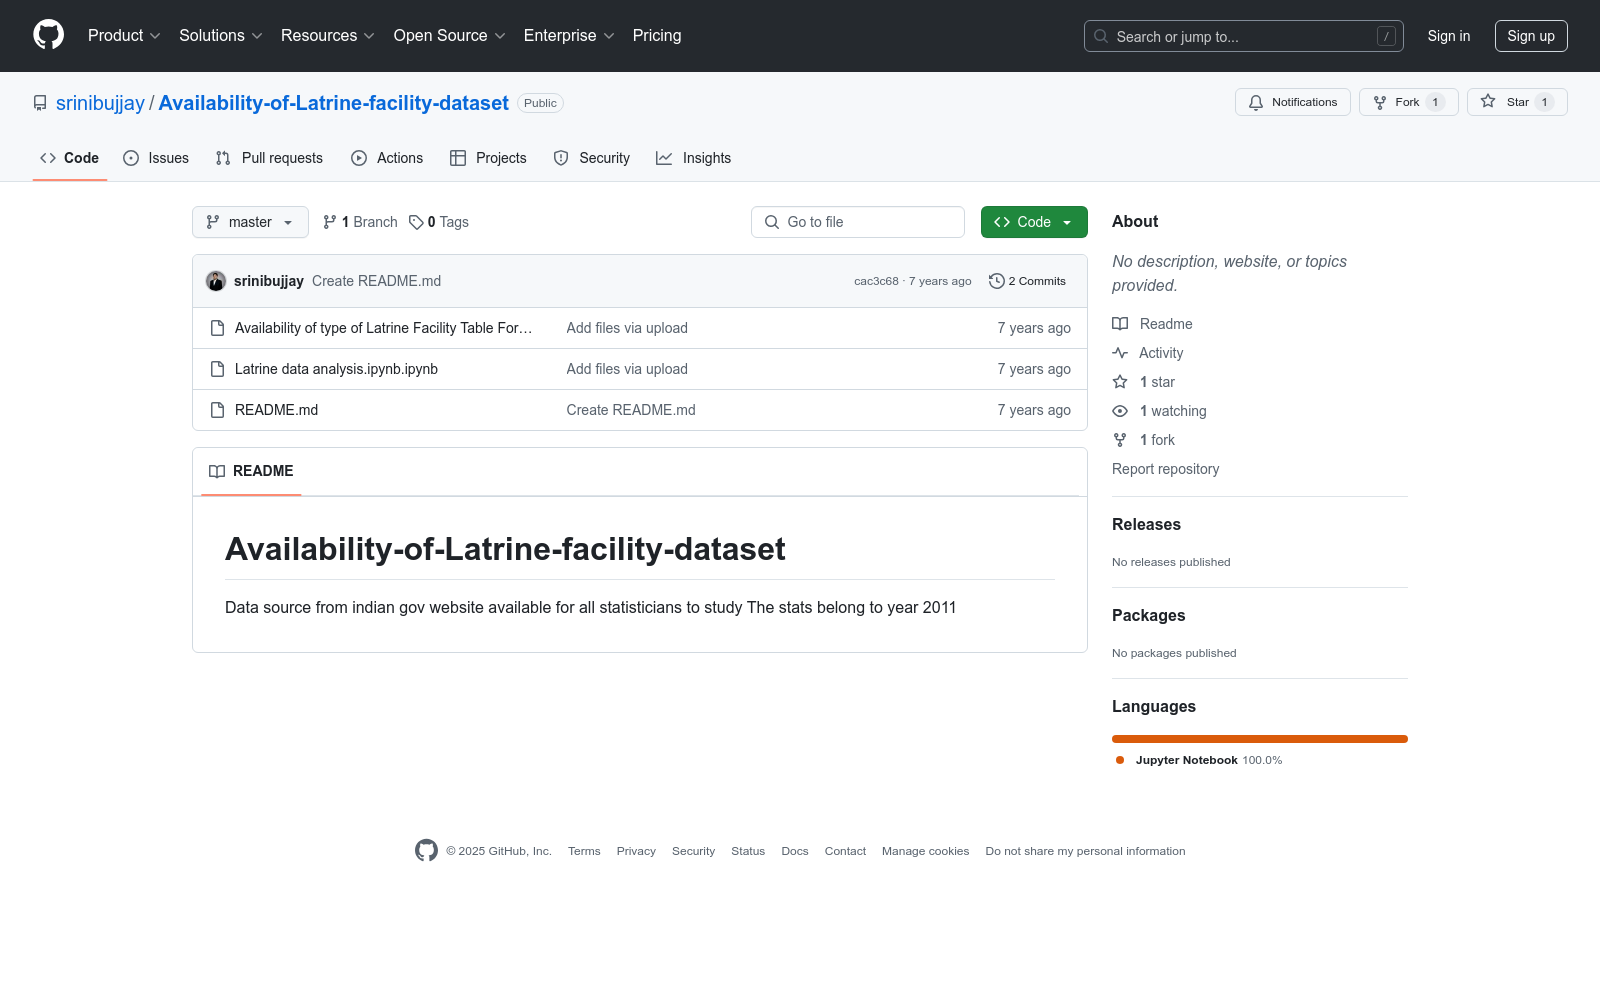The image size is (1600, 1000).
Task: Click Manage cookies in footer
Action: [925, 851]
